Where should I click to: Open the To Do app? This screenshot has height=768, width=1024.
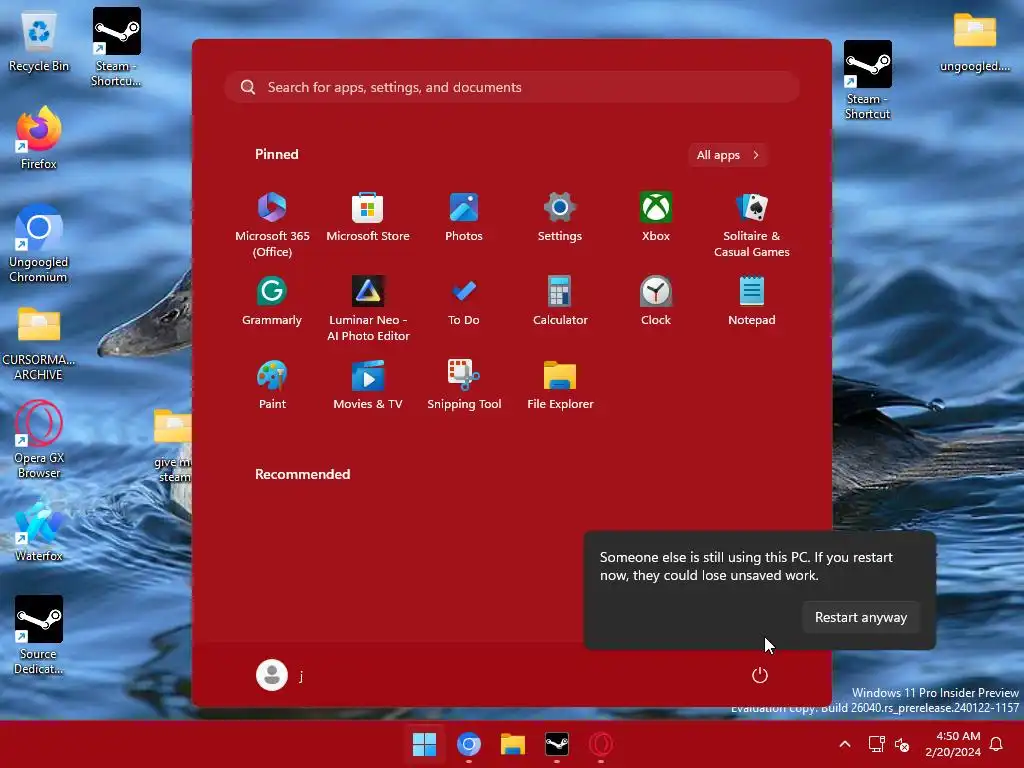click(x=464, y=301)
